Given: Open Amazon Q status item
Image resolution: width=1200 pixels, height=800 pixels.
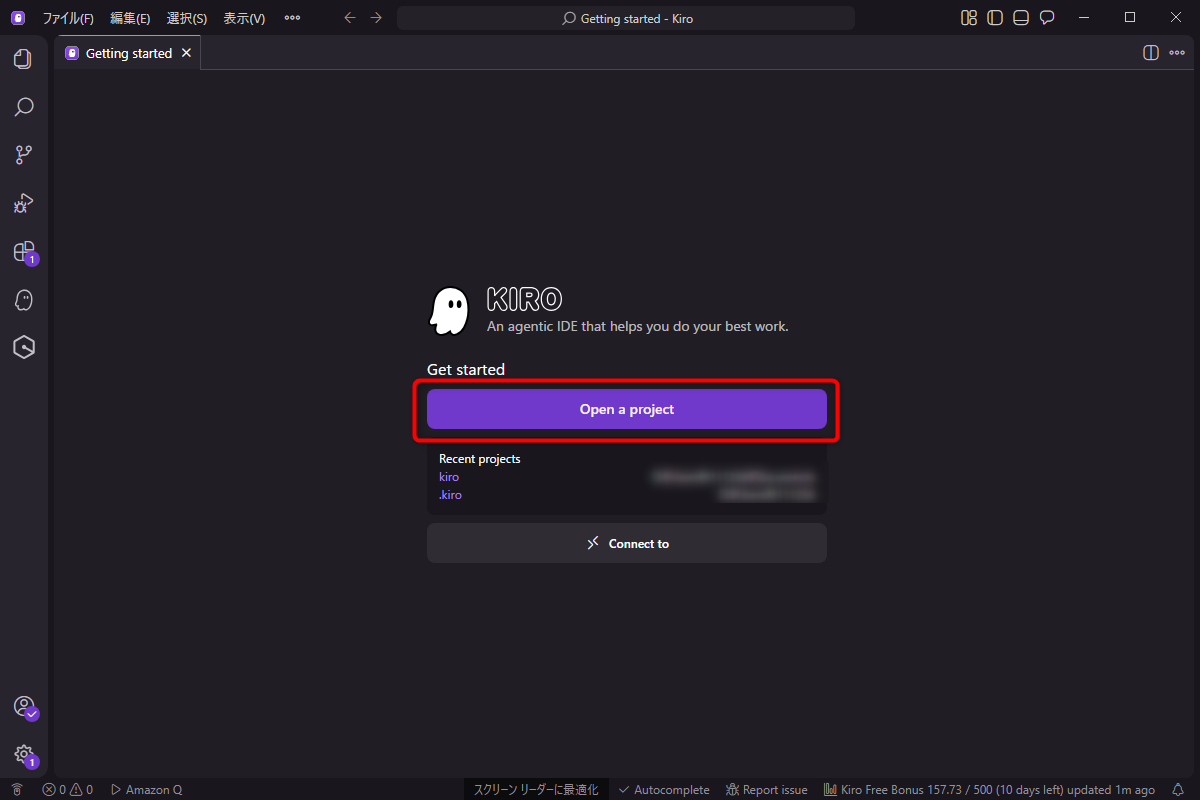Looking at the screenshot, I should [x=146, y=790].
